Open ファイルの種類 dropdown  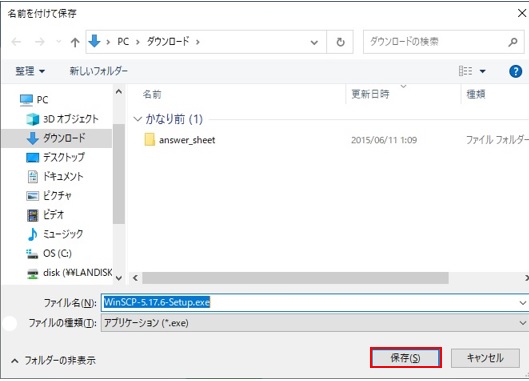click(x=314, y=323)
